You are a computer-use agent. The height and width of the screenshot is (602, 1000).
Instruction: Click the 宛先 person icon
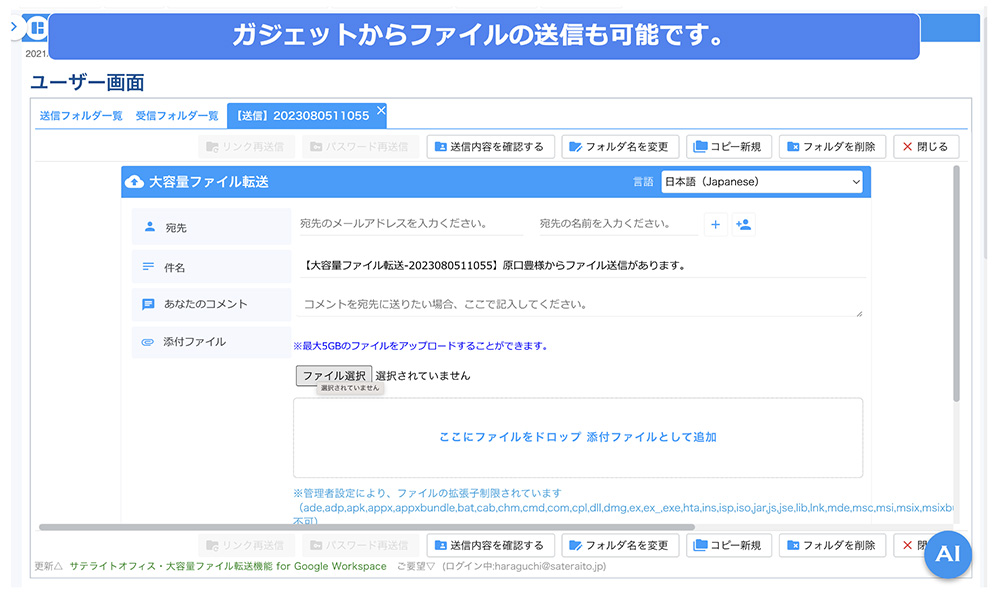[150, 227]
